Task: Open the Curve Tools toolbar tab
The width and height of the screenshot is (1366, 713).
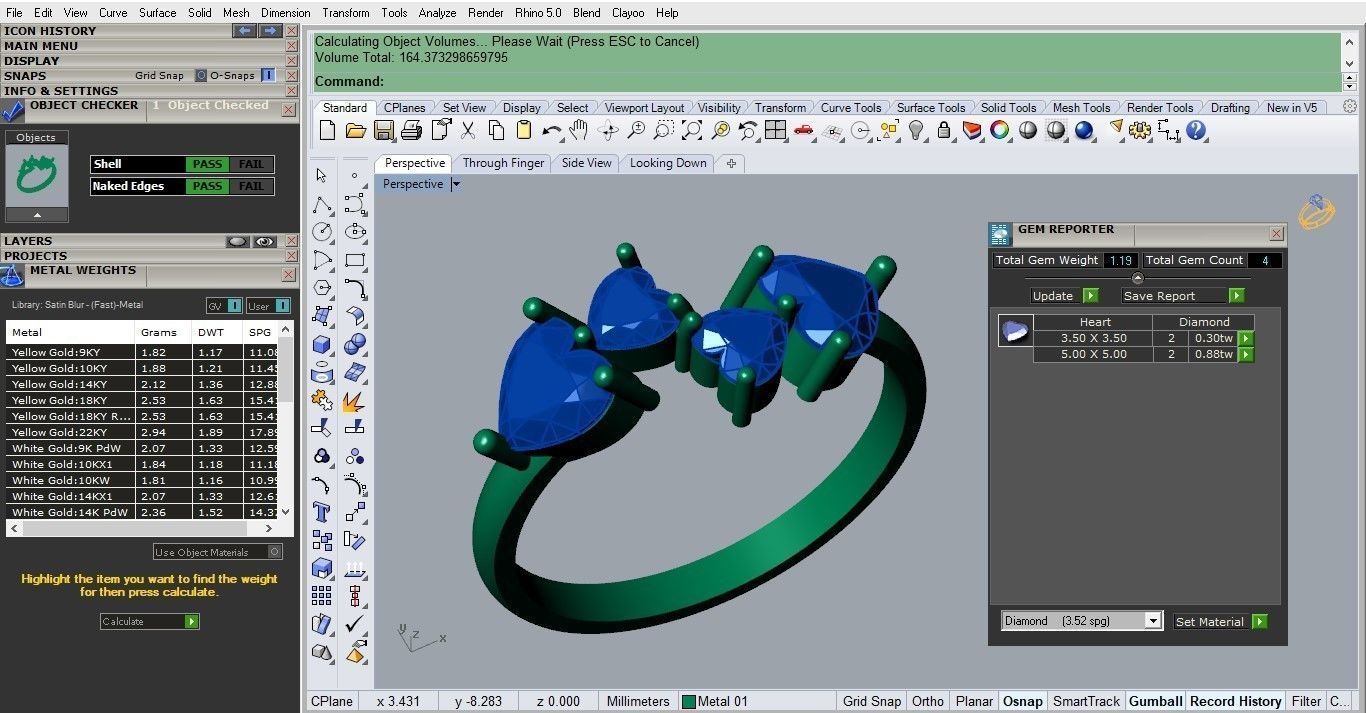Action: (x=851, y=108)
